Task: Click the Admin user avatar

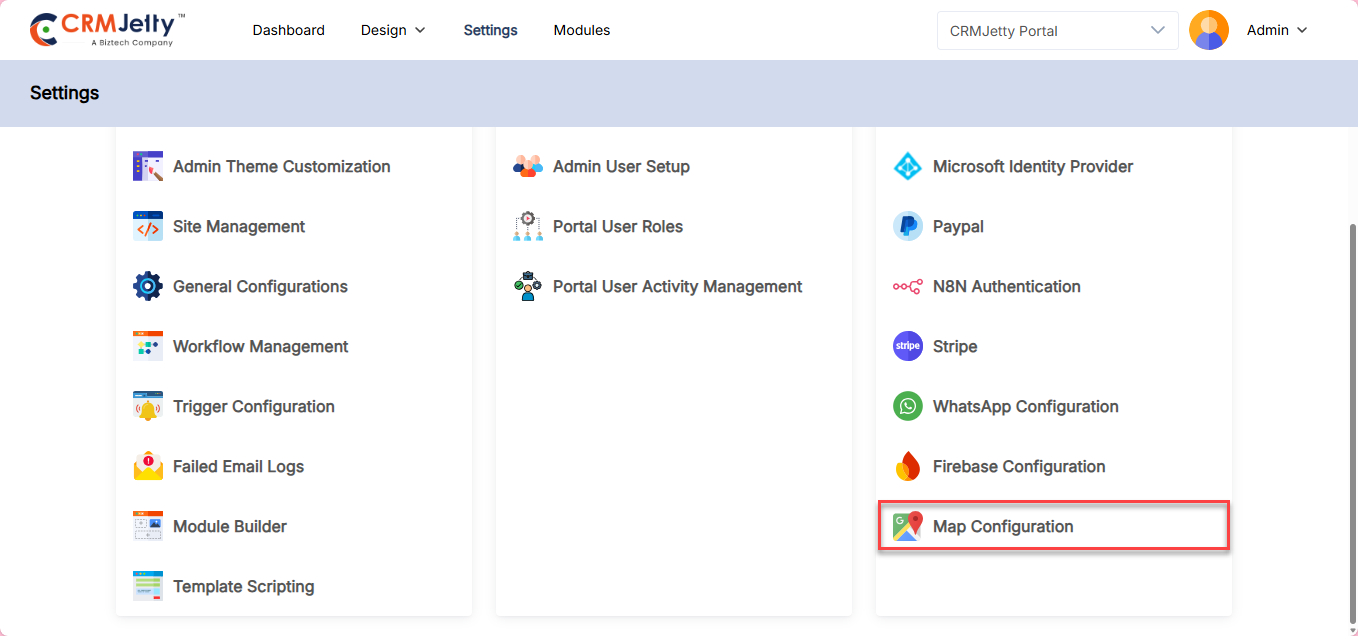Action: [1208, 30]
